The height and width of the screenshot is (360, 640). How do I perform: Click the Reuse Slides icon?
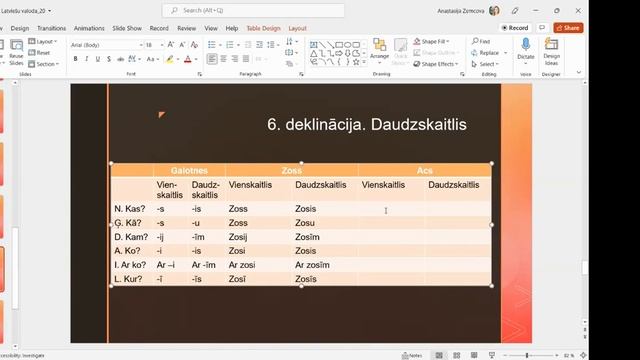[16, 53]
